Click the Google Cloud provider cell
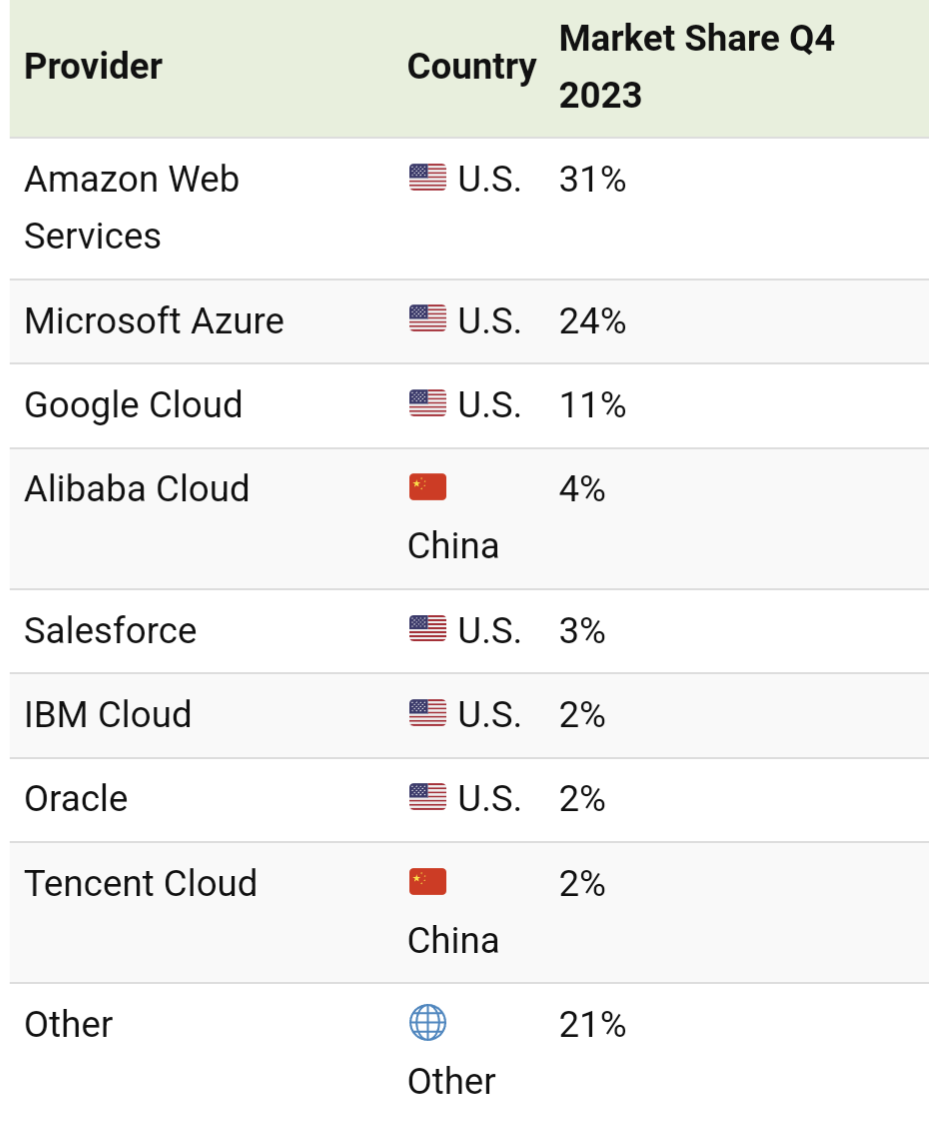The width and height of the screenshot is (929, 1124). [x=133, y=405]
